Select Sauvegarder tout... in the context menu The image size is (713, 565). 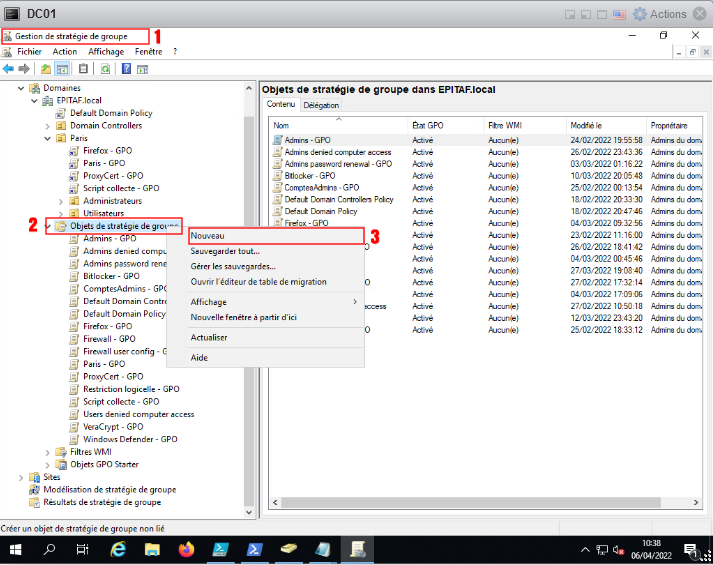(225, 251)
